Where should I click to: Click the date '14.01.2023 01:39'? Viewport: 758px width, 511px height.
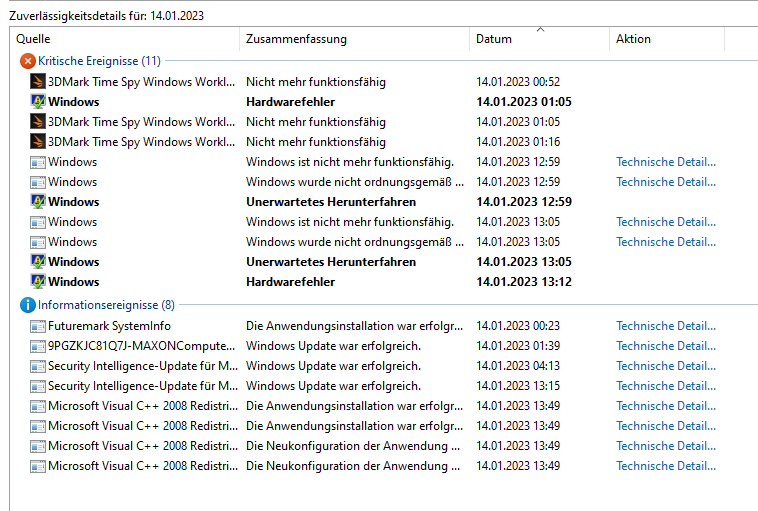click(518, 346)
